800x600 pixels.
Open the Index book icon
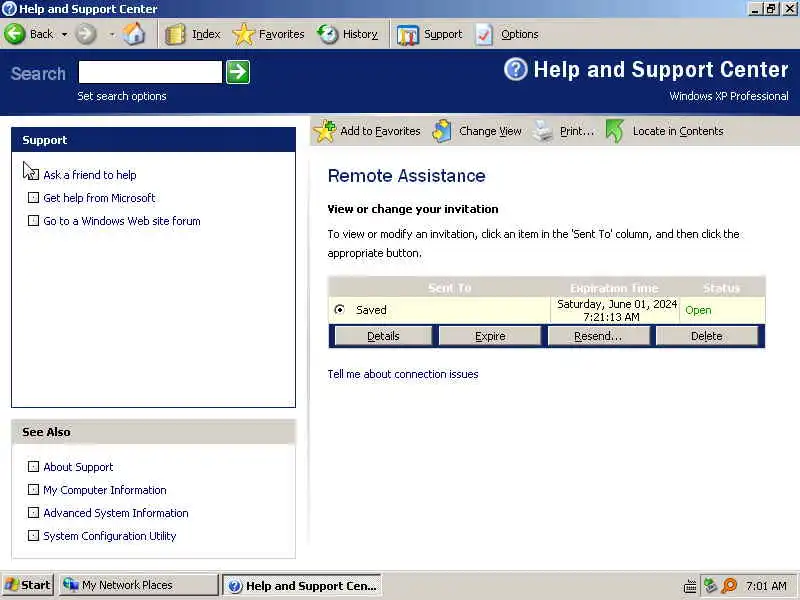point(175,35)
